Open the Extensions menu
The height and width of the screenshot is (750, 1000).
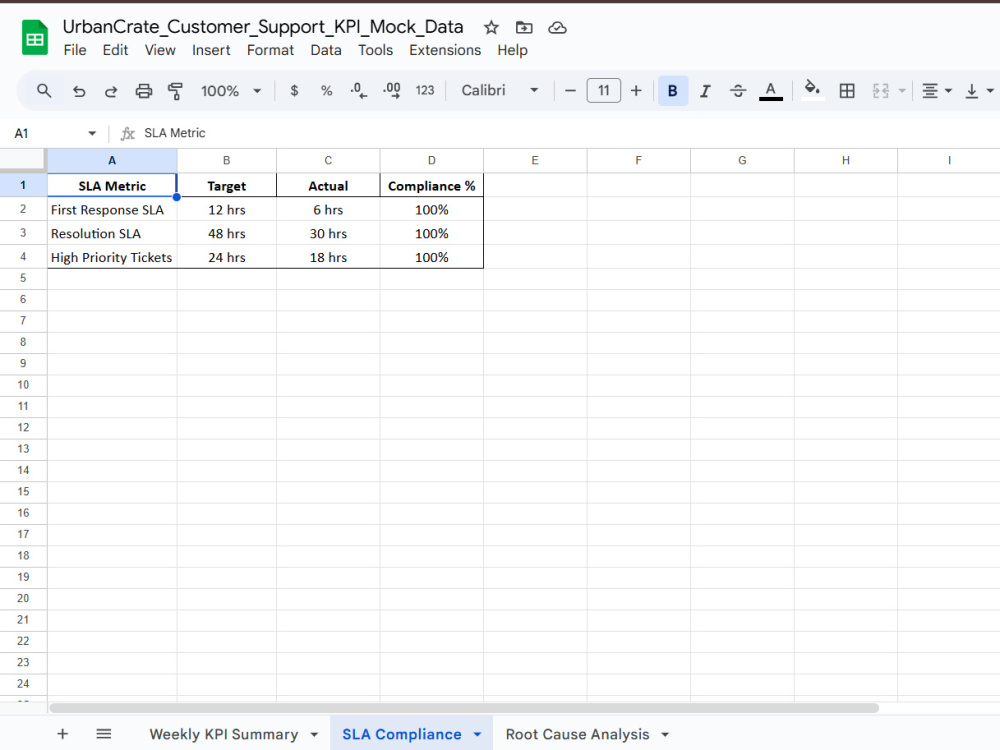[x=445, y=50]
